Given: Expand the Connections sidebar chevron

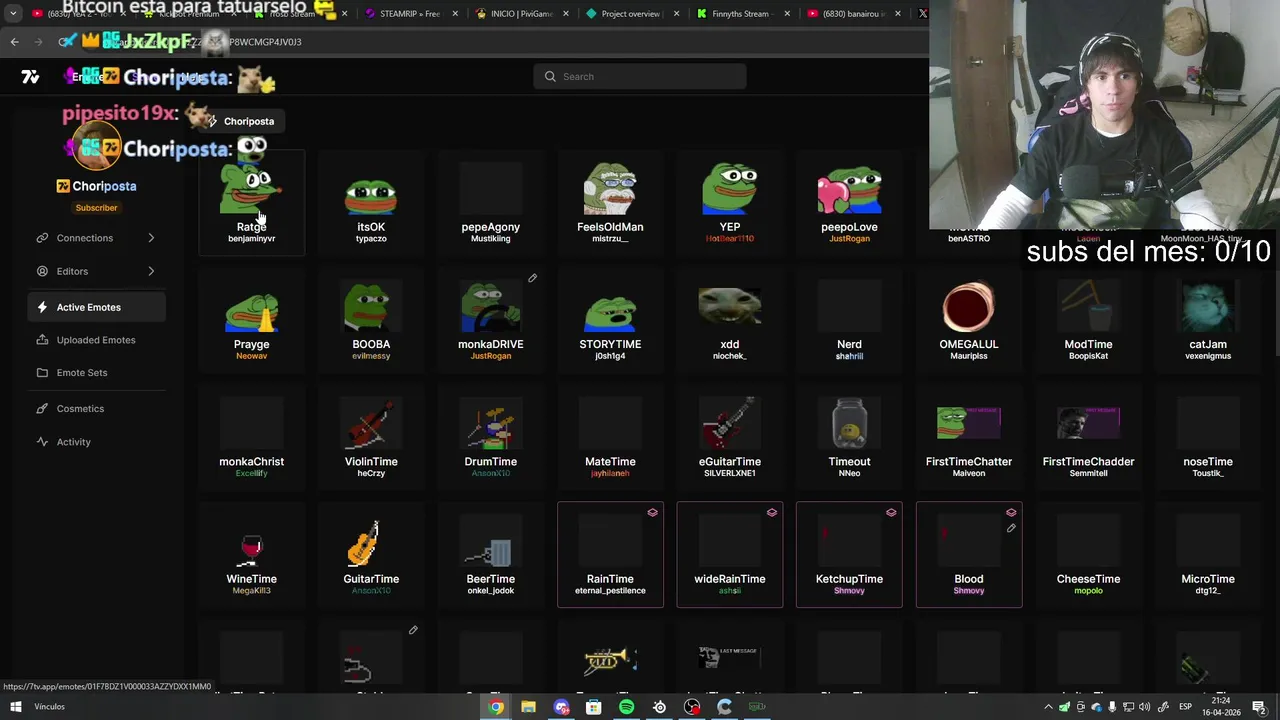Looking at the screenshot, I should (151, 238).
